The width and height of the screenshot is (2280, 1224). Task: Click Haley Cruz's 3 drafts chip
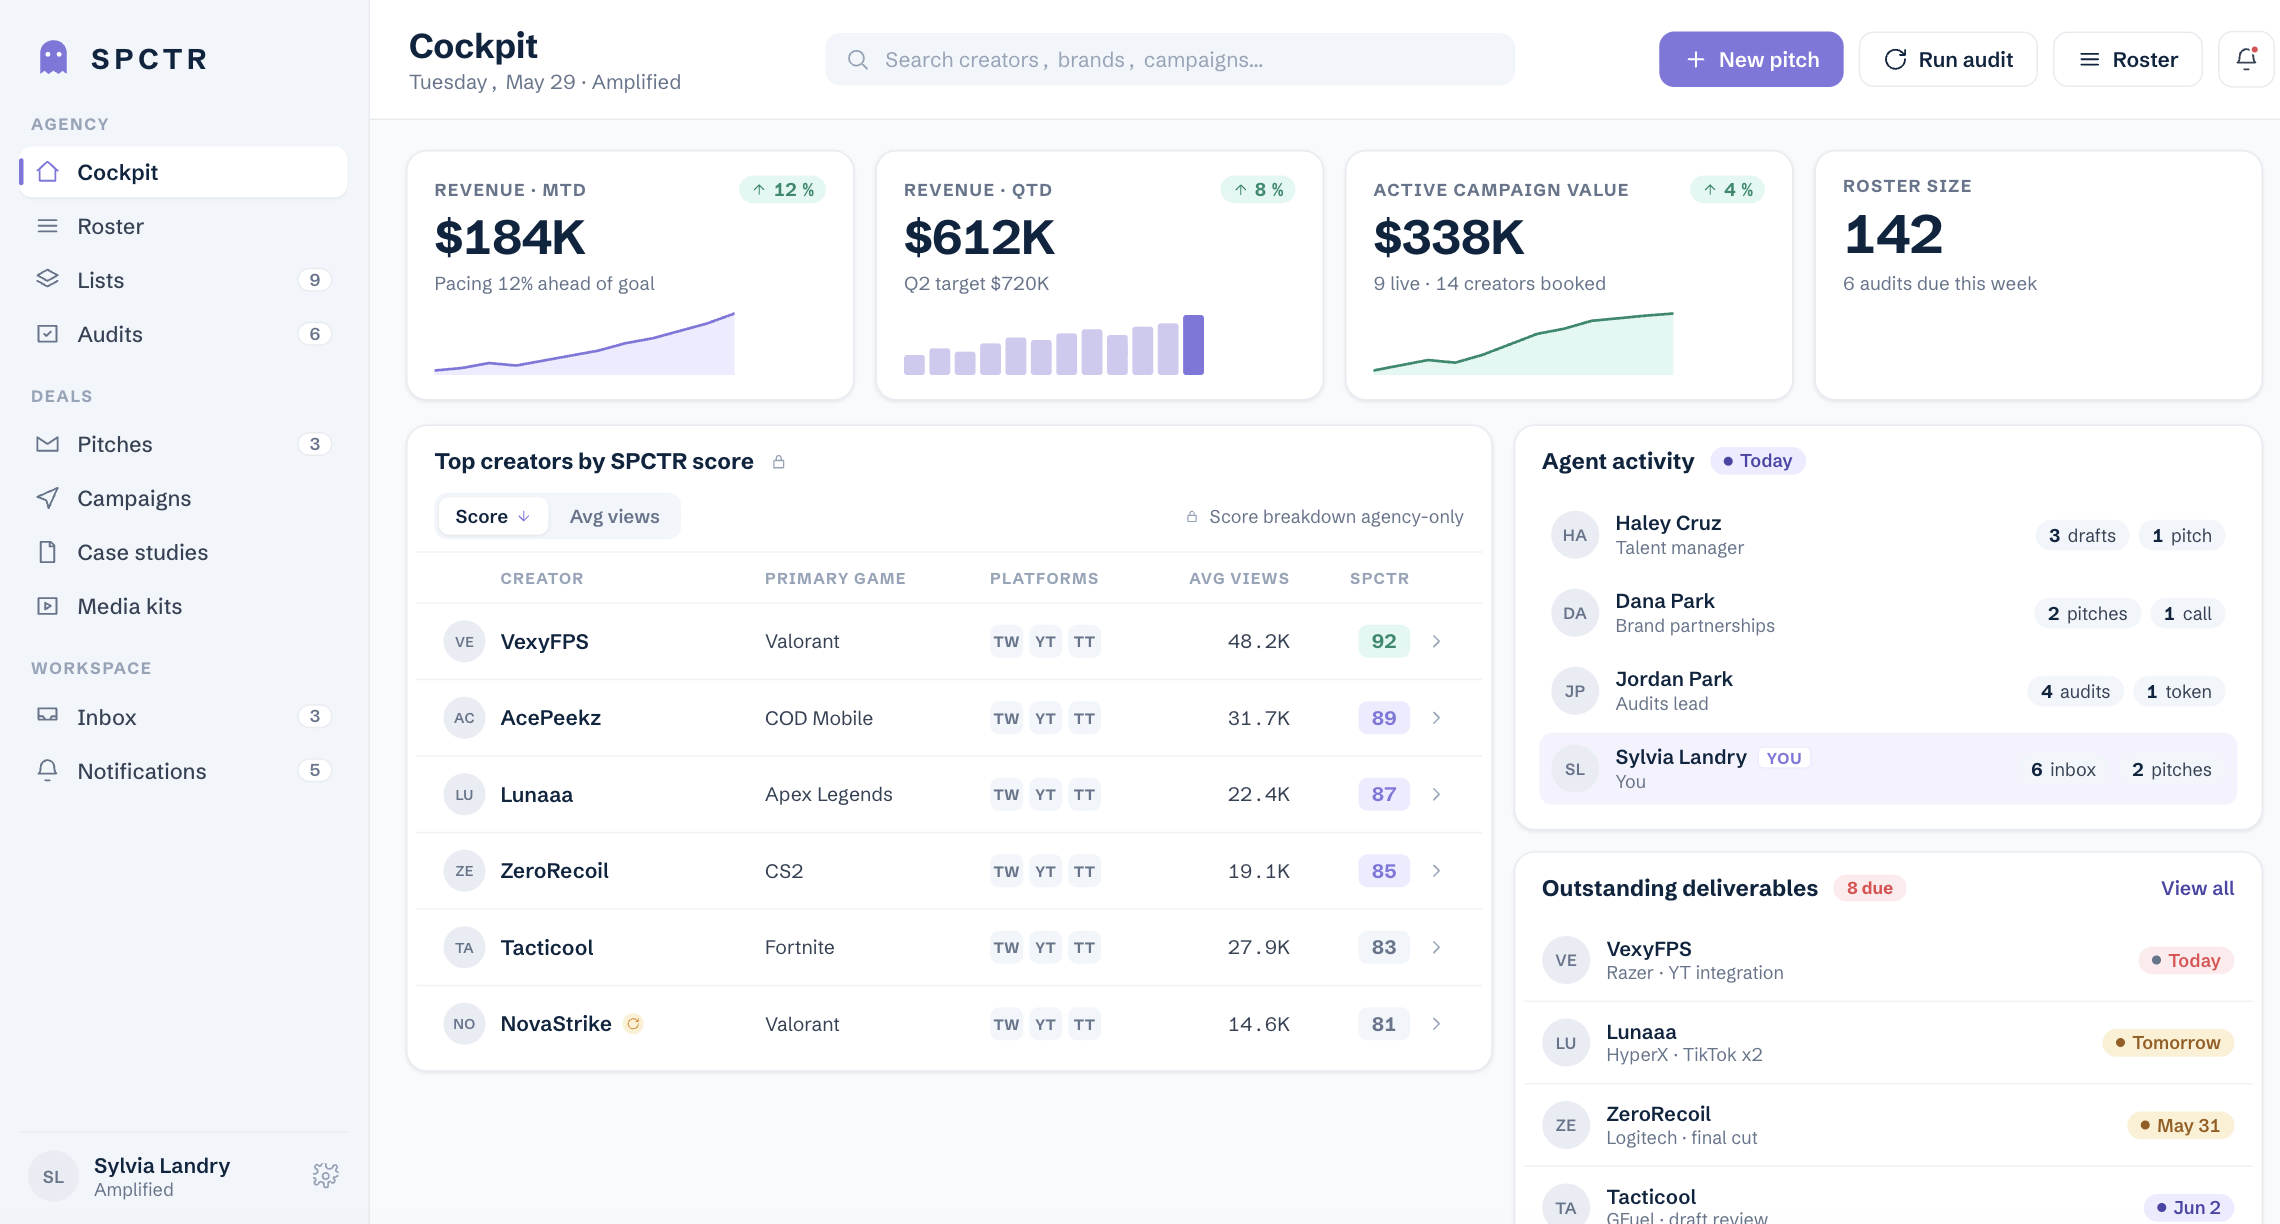[2082, 536]
